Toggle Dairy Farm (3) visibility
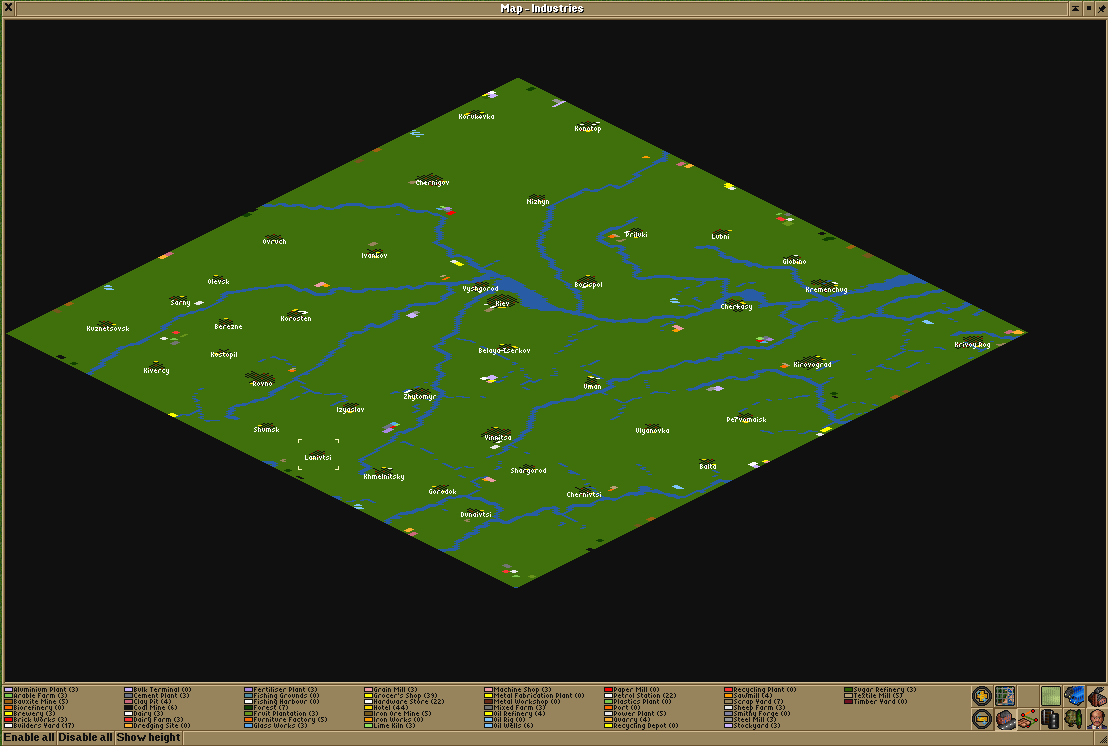 [x=154, y=720]
